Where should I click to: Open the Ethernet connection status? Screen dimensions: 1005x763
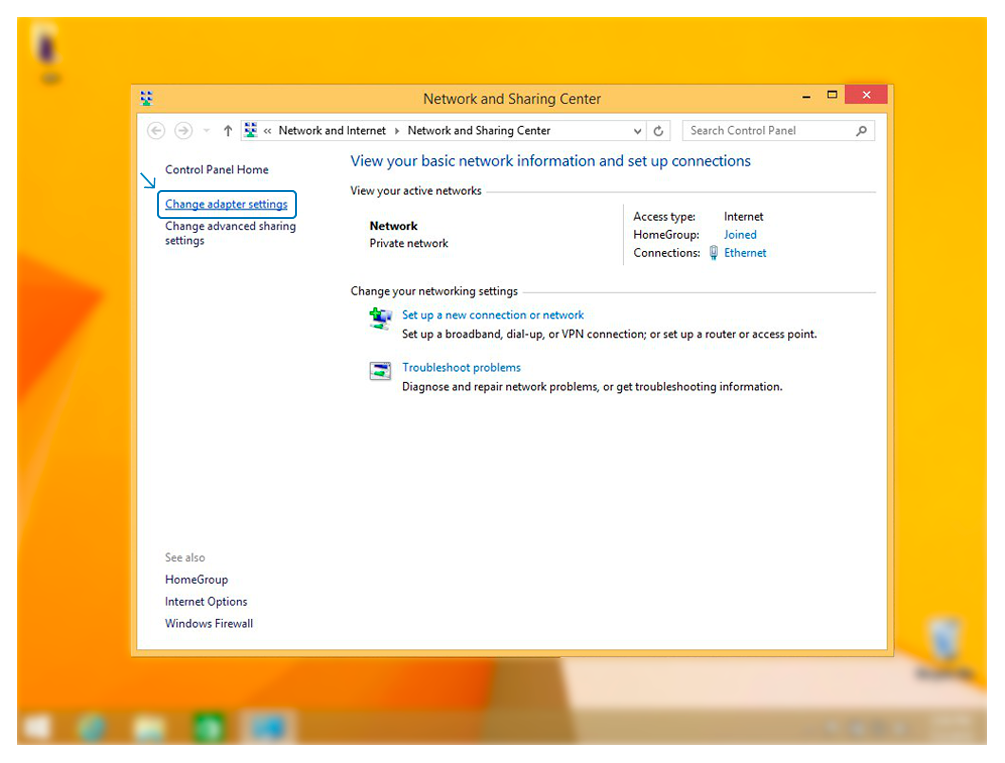[745, 253]
